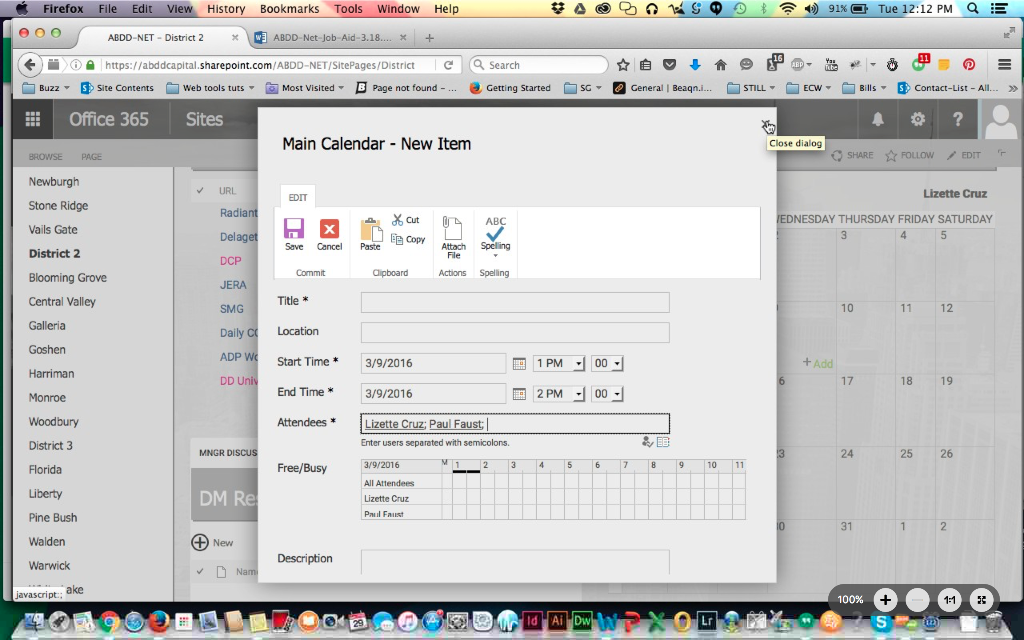Click the red Cancel icon
This screenshot has width=1024, height=640.
(x=329, y=233)
